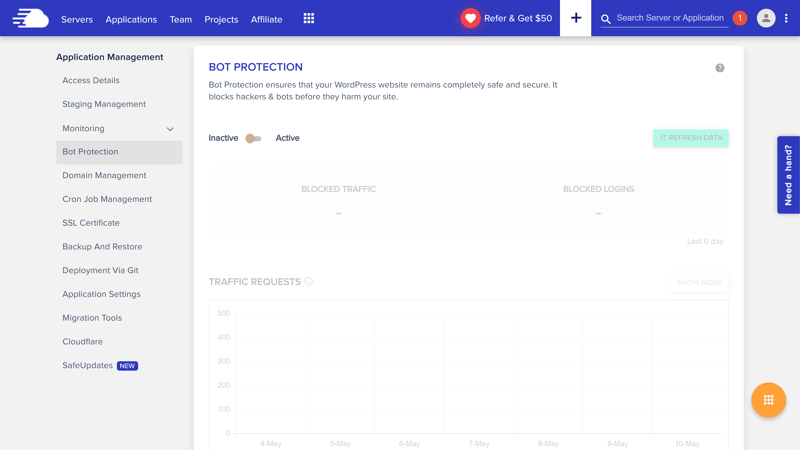Click the Show More button
Viewport: 800px width, 450px height.
tap(699, 283)
